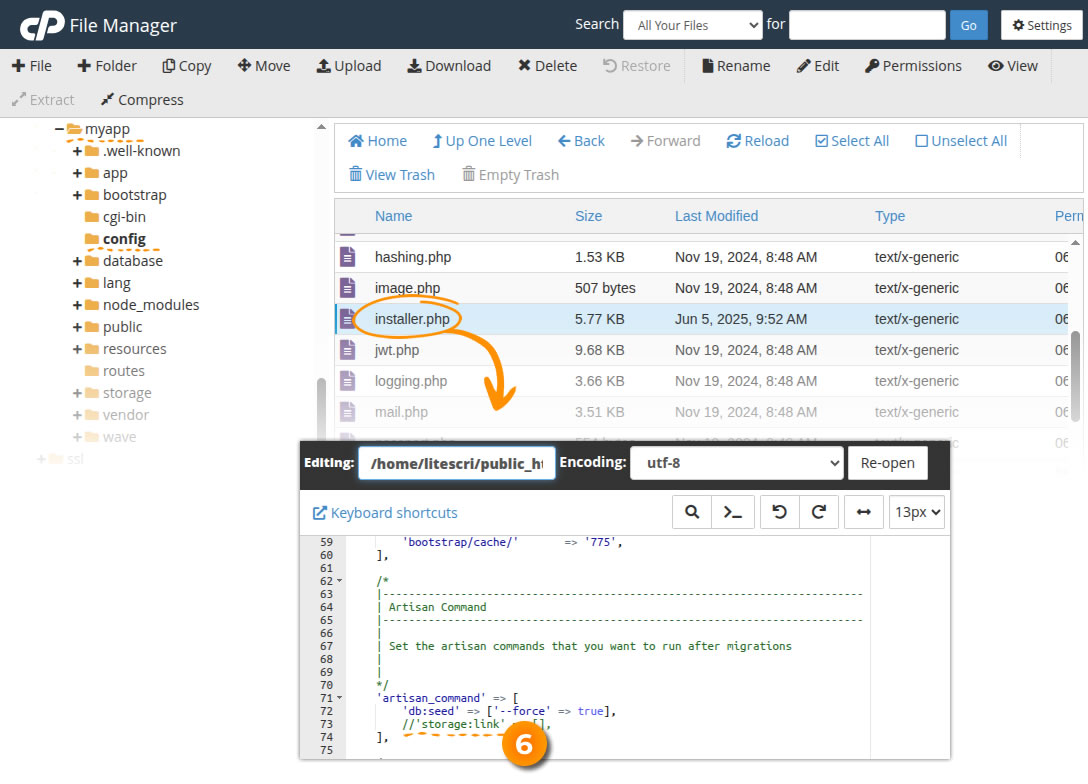This screenshot has width=1088, height=784.
Task: Click Unselect All checkbox
Action: click(x=921, y=141)
